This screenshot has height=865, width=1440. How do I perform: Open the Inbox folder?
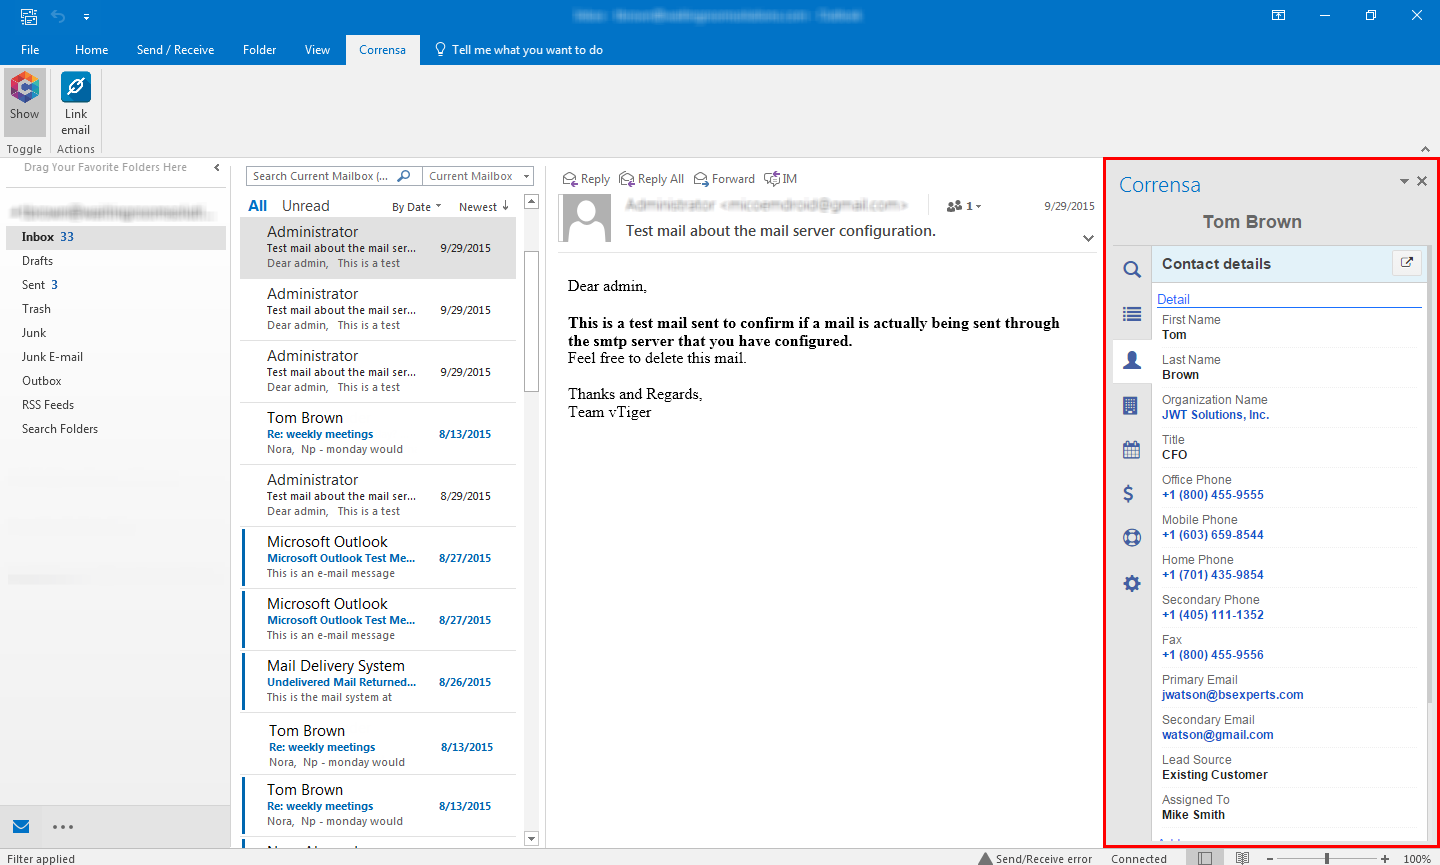coord(115,237)
